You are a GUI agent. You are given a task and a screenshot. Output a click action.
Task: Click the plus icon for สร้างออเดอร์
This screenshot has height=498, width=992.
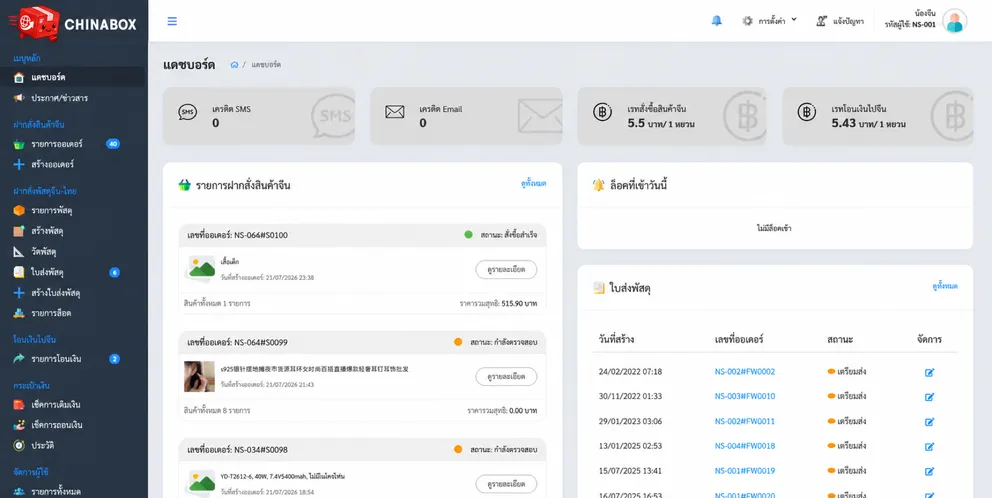[x=19, y=165]
